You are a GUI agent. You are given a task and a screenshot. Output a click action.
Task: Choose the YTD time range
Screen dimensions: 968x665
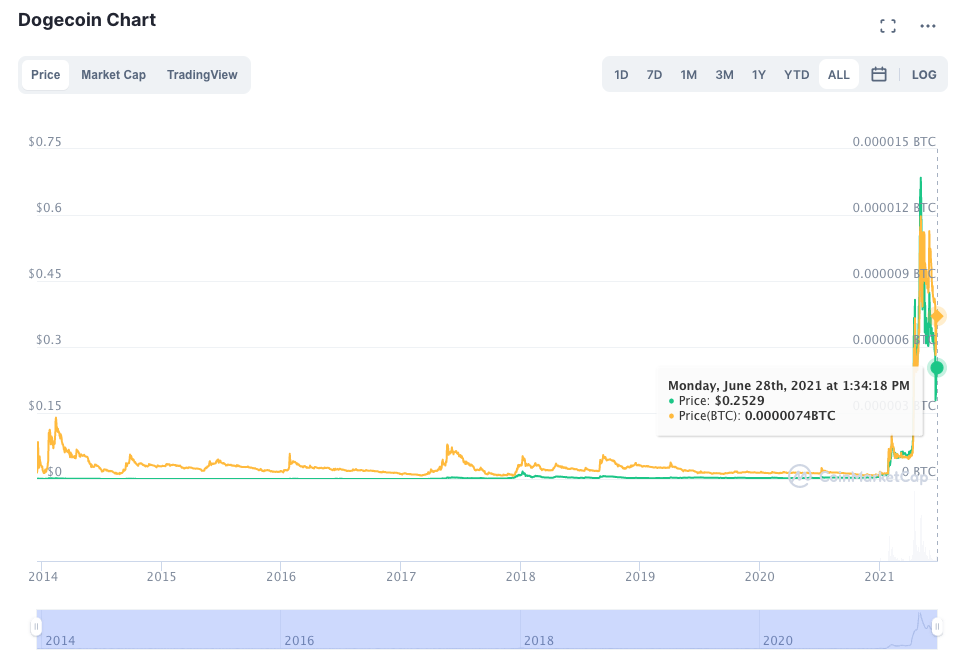[796, 74]
